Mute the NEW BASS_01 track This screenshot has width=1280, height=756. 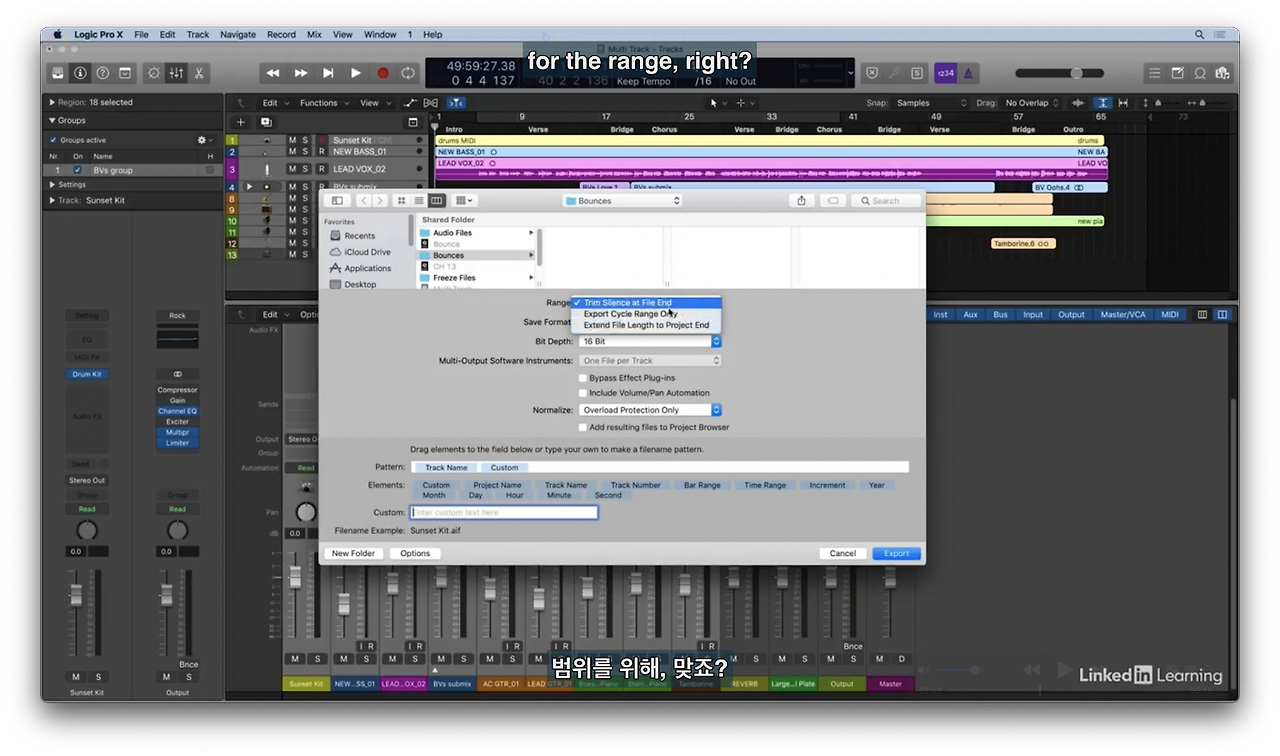tap(293, 152)
